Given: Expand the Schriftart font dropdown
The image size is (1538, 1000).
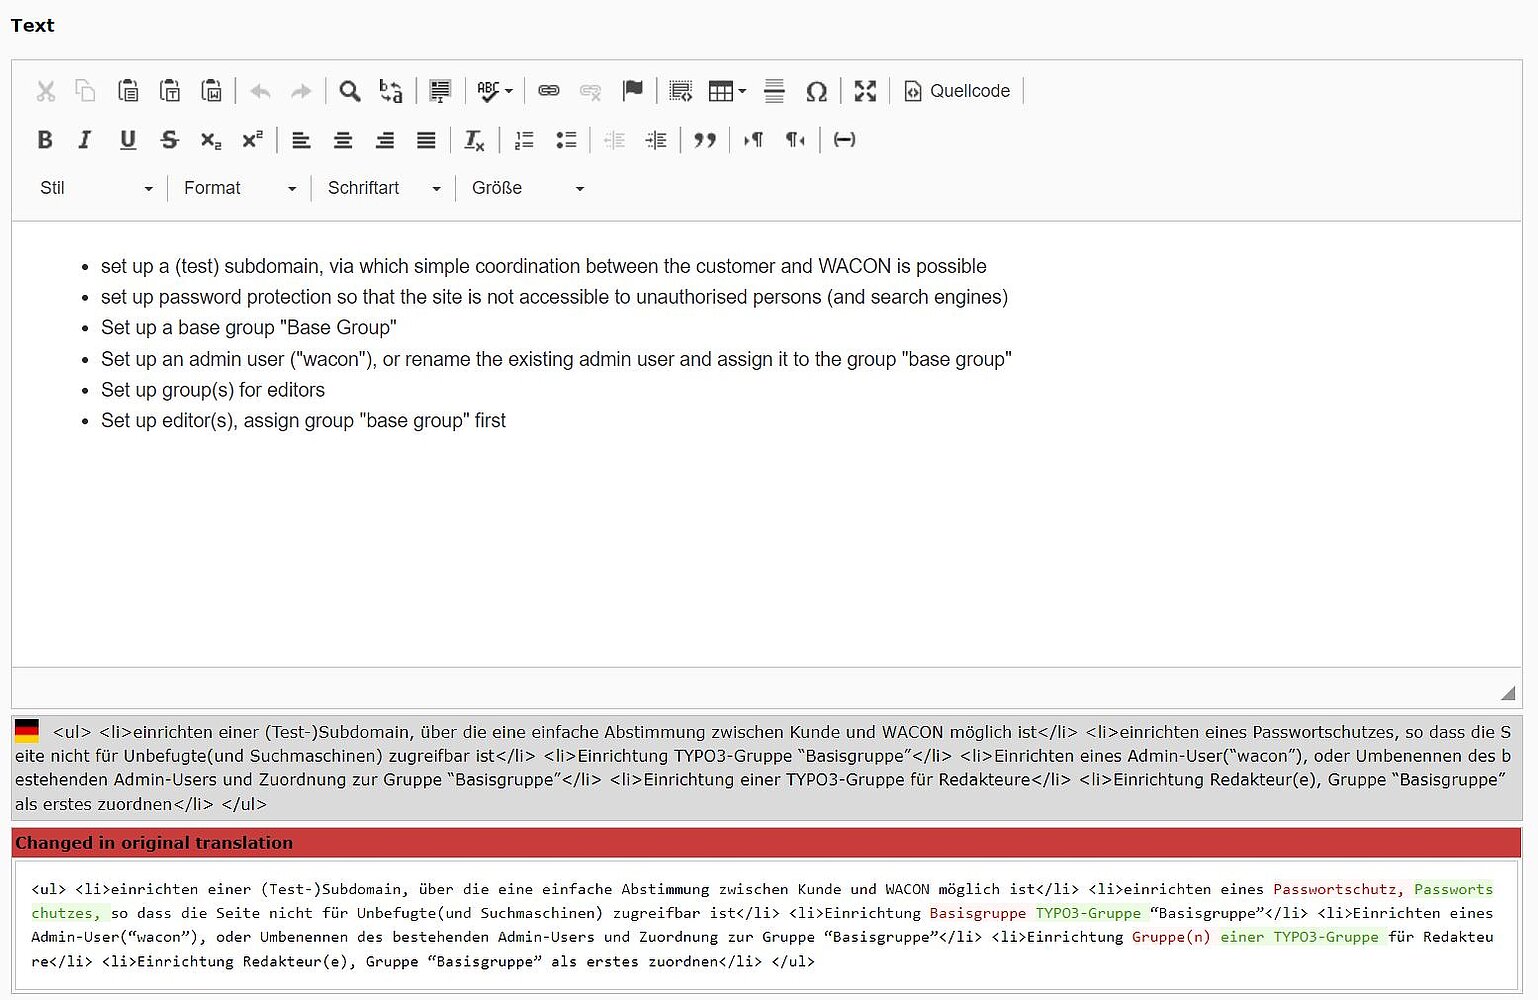Looking at the screenshot, I should [x=384, y=188].
